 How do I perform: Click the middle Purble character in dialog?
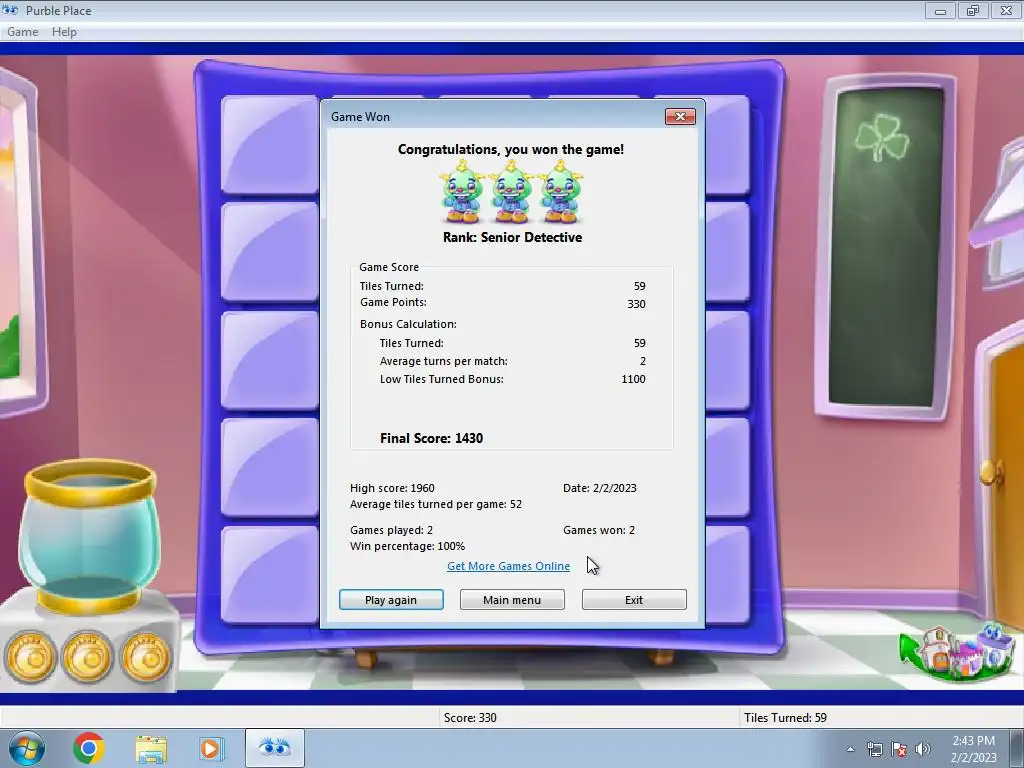coord(511,192)
